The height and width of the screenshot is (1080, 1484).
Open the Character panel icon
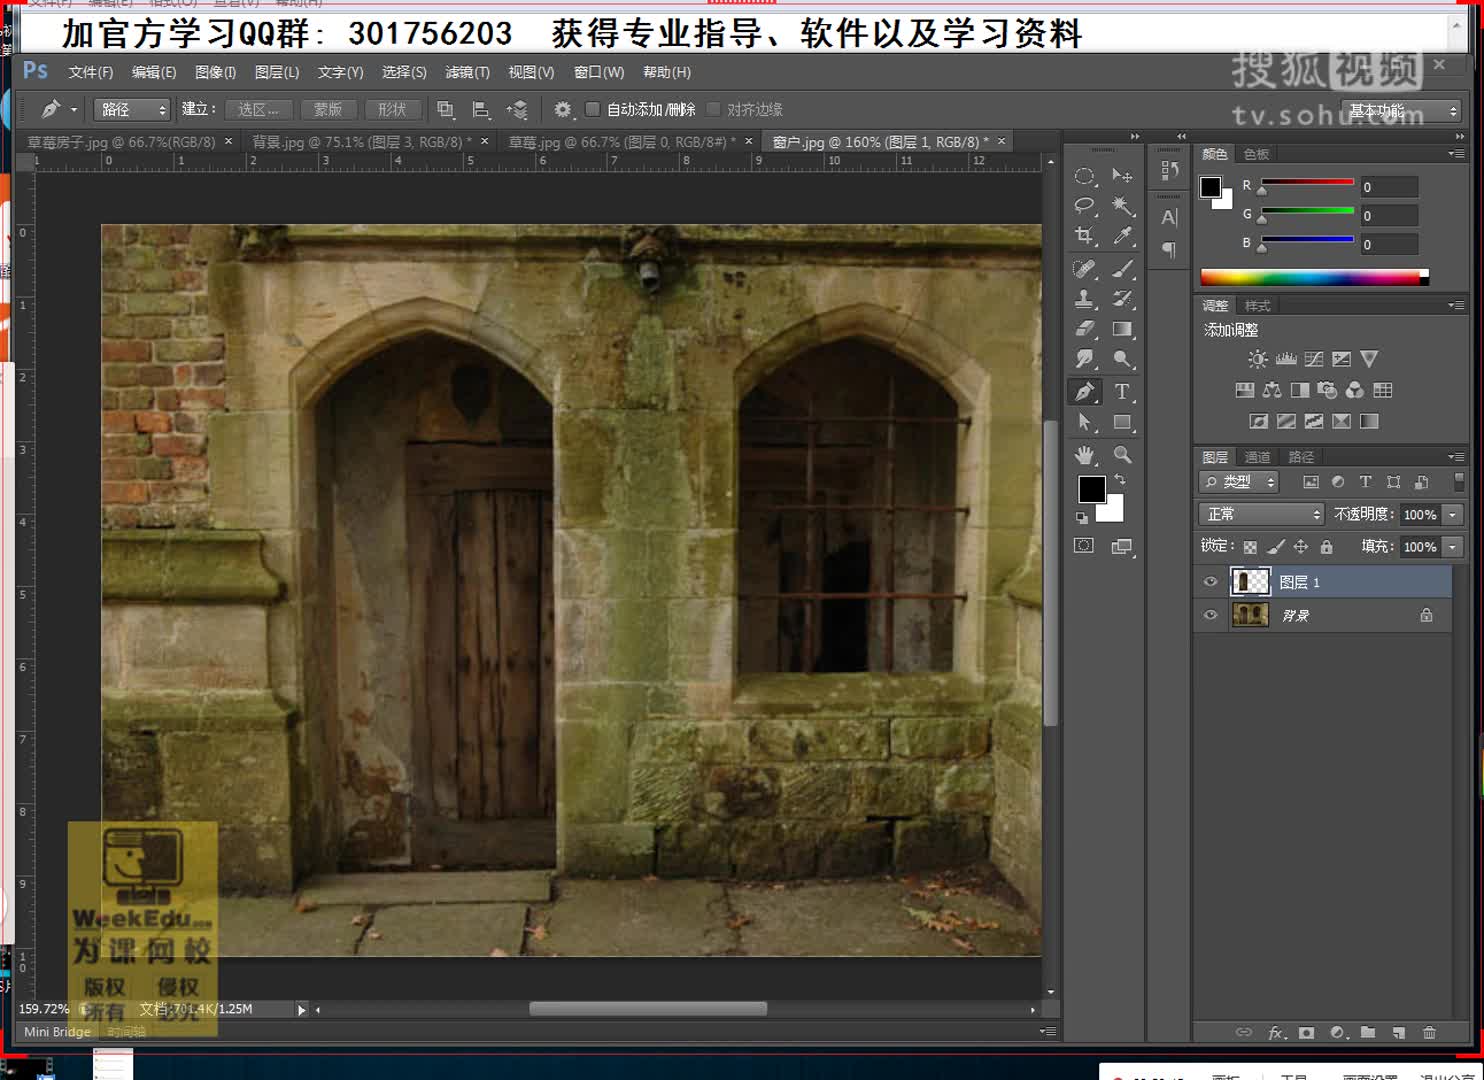click(x=1170, y=217)
